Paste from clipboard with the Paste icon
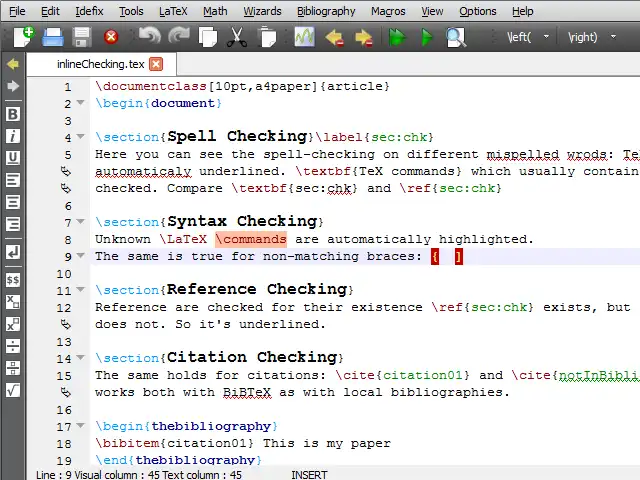 pos(267,37)
